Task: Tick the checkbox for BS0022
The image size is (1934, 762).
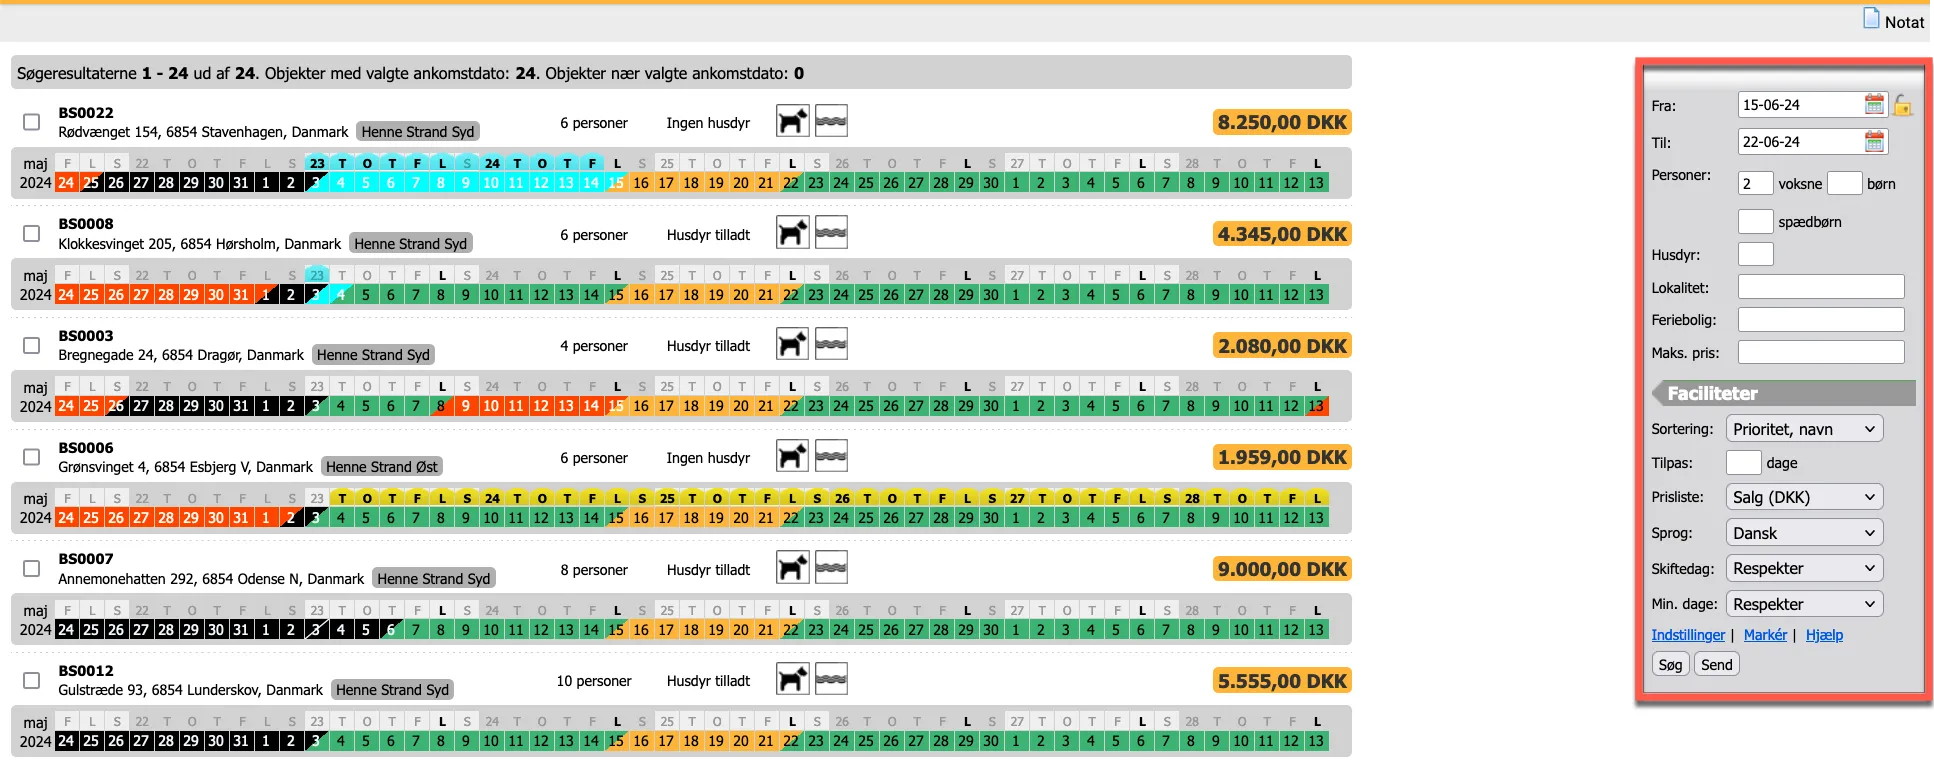Action: 32,122
